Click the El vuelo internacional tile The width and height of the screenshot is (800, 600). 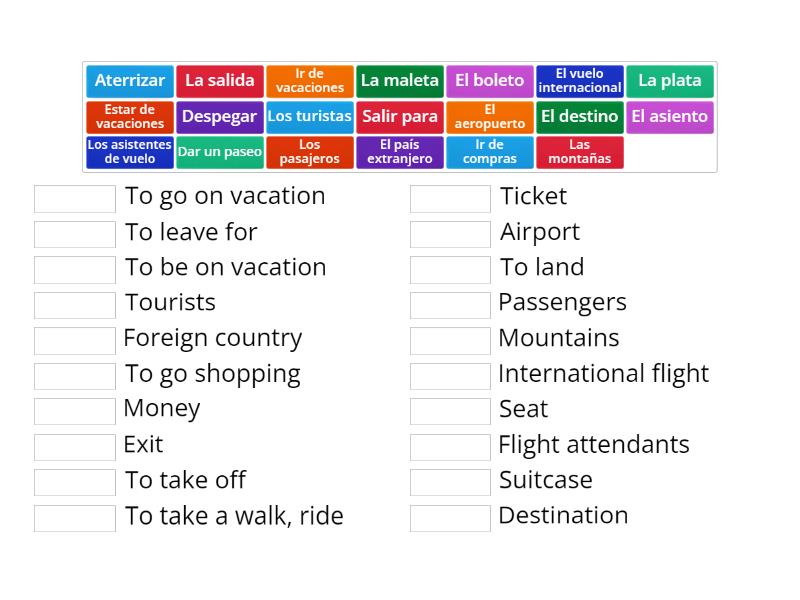(580, 81)
